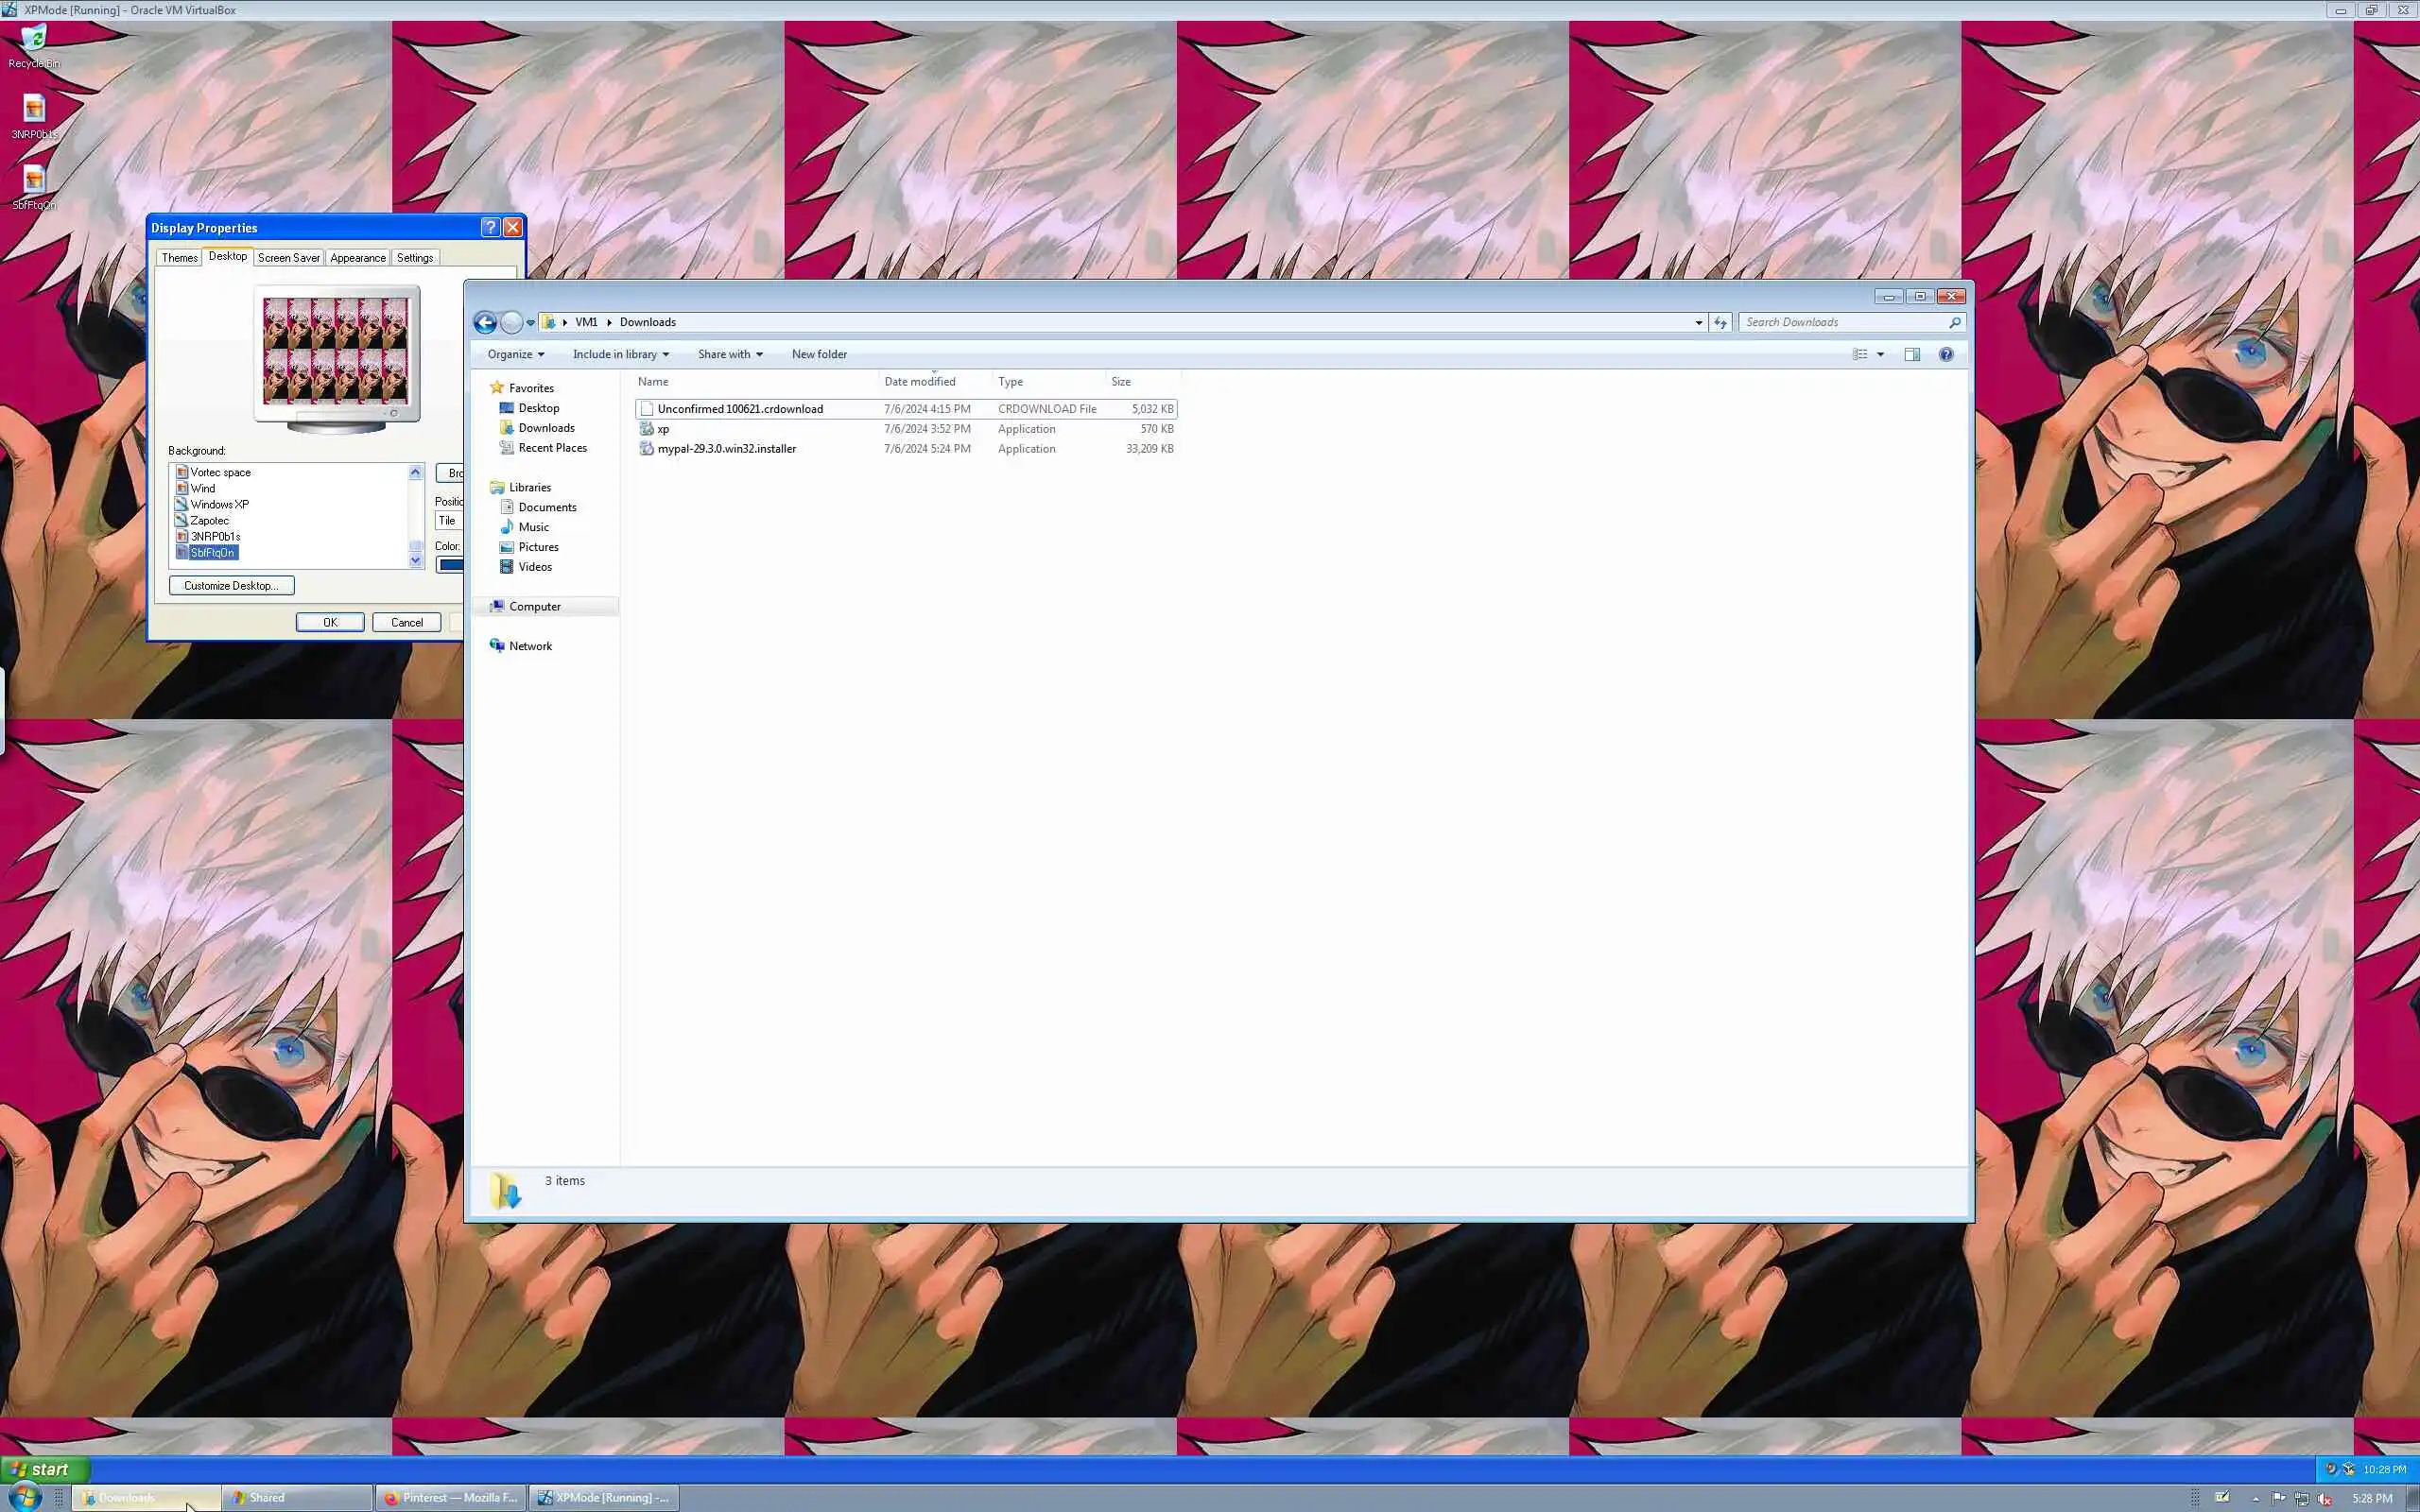2420x1512 pixels.
Task: Select Windows XP in background list
Action: (x=219, y=505)
